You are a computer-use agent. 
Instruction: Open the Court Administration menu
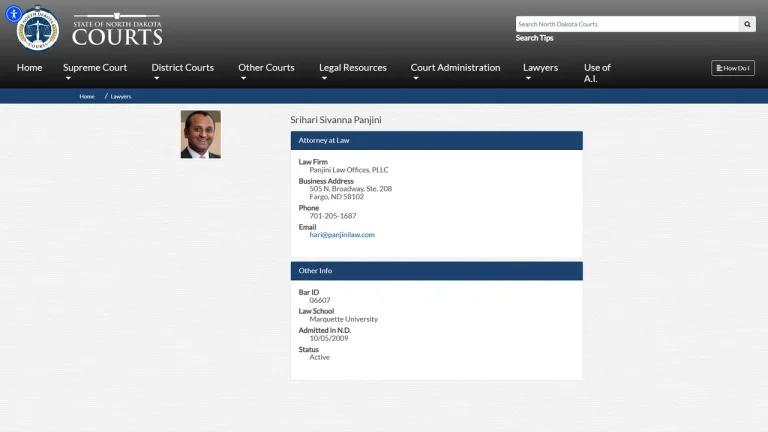point(456,68)
